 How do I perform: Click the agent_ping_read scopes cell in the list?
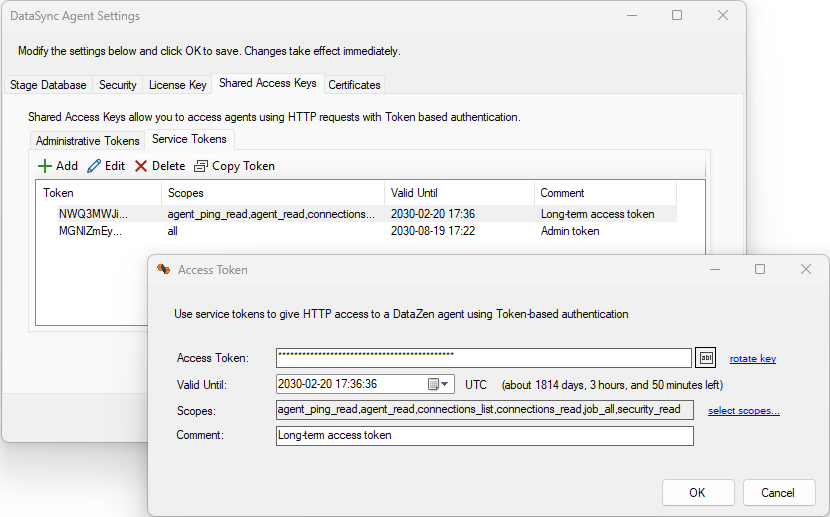(x=271, y=214)
